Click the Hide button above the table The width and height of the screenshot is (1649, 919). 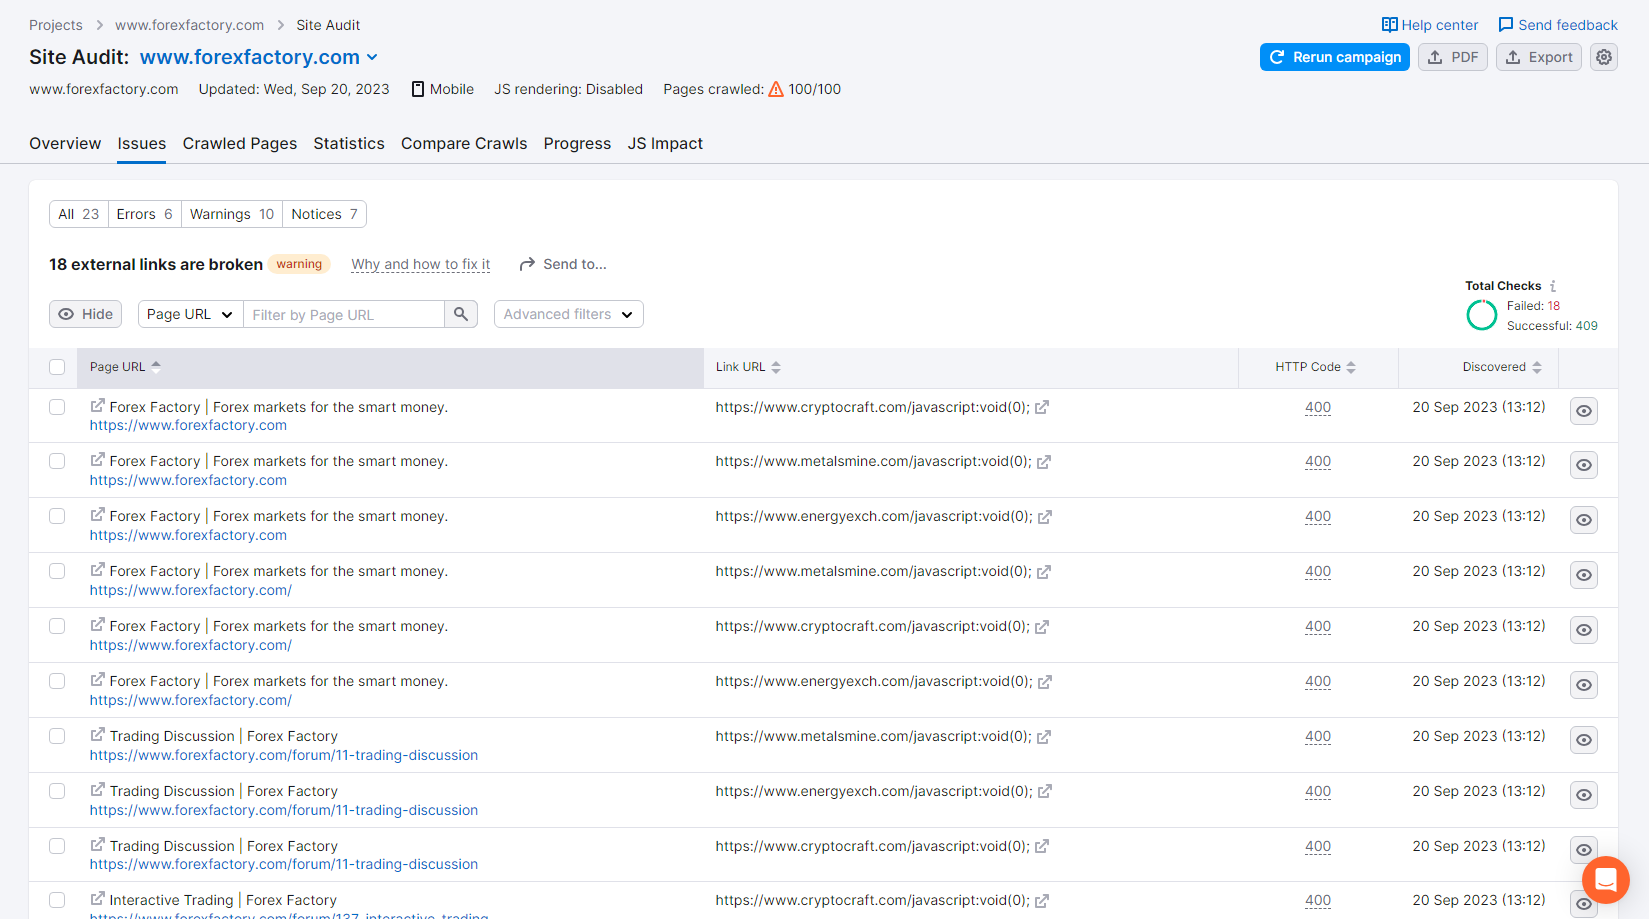tap(85, 314)
